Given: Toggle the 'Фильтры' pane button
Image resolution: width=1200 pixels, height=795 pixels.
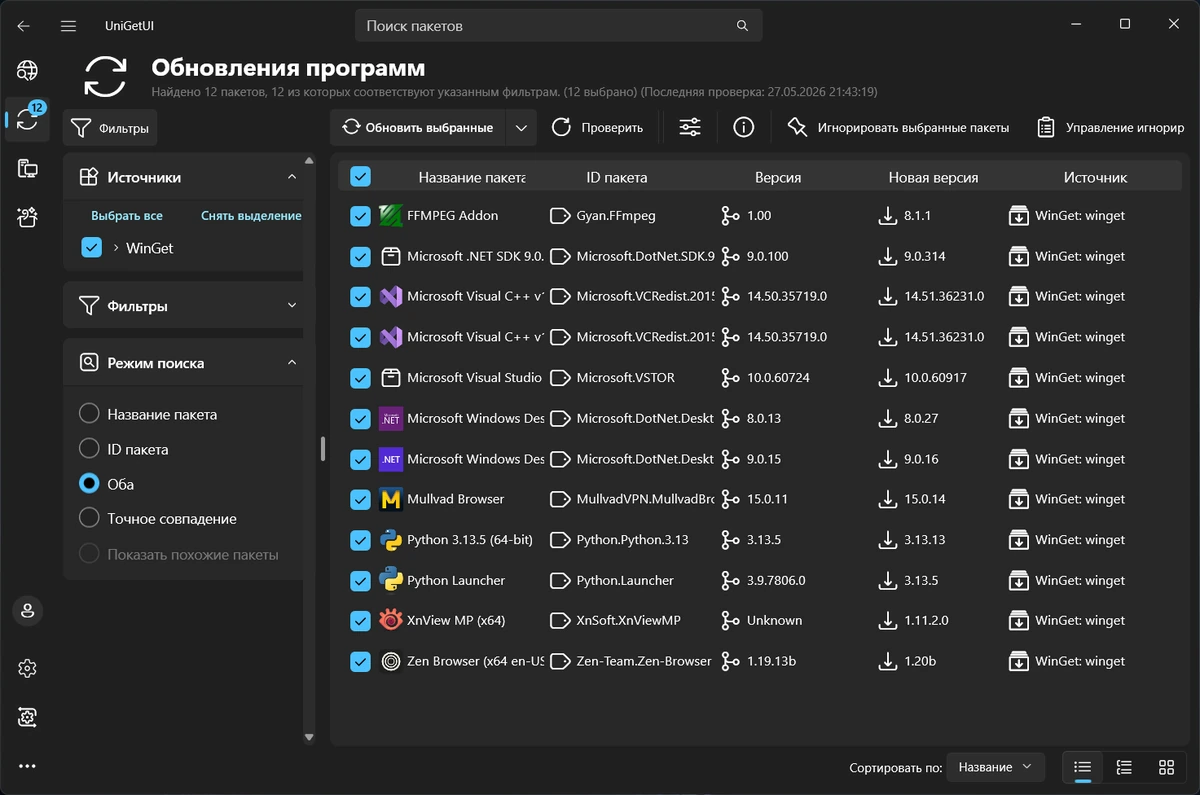Looking at the screenshot, I should [111, 128].
